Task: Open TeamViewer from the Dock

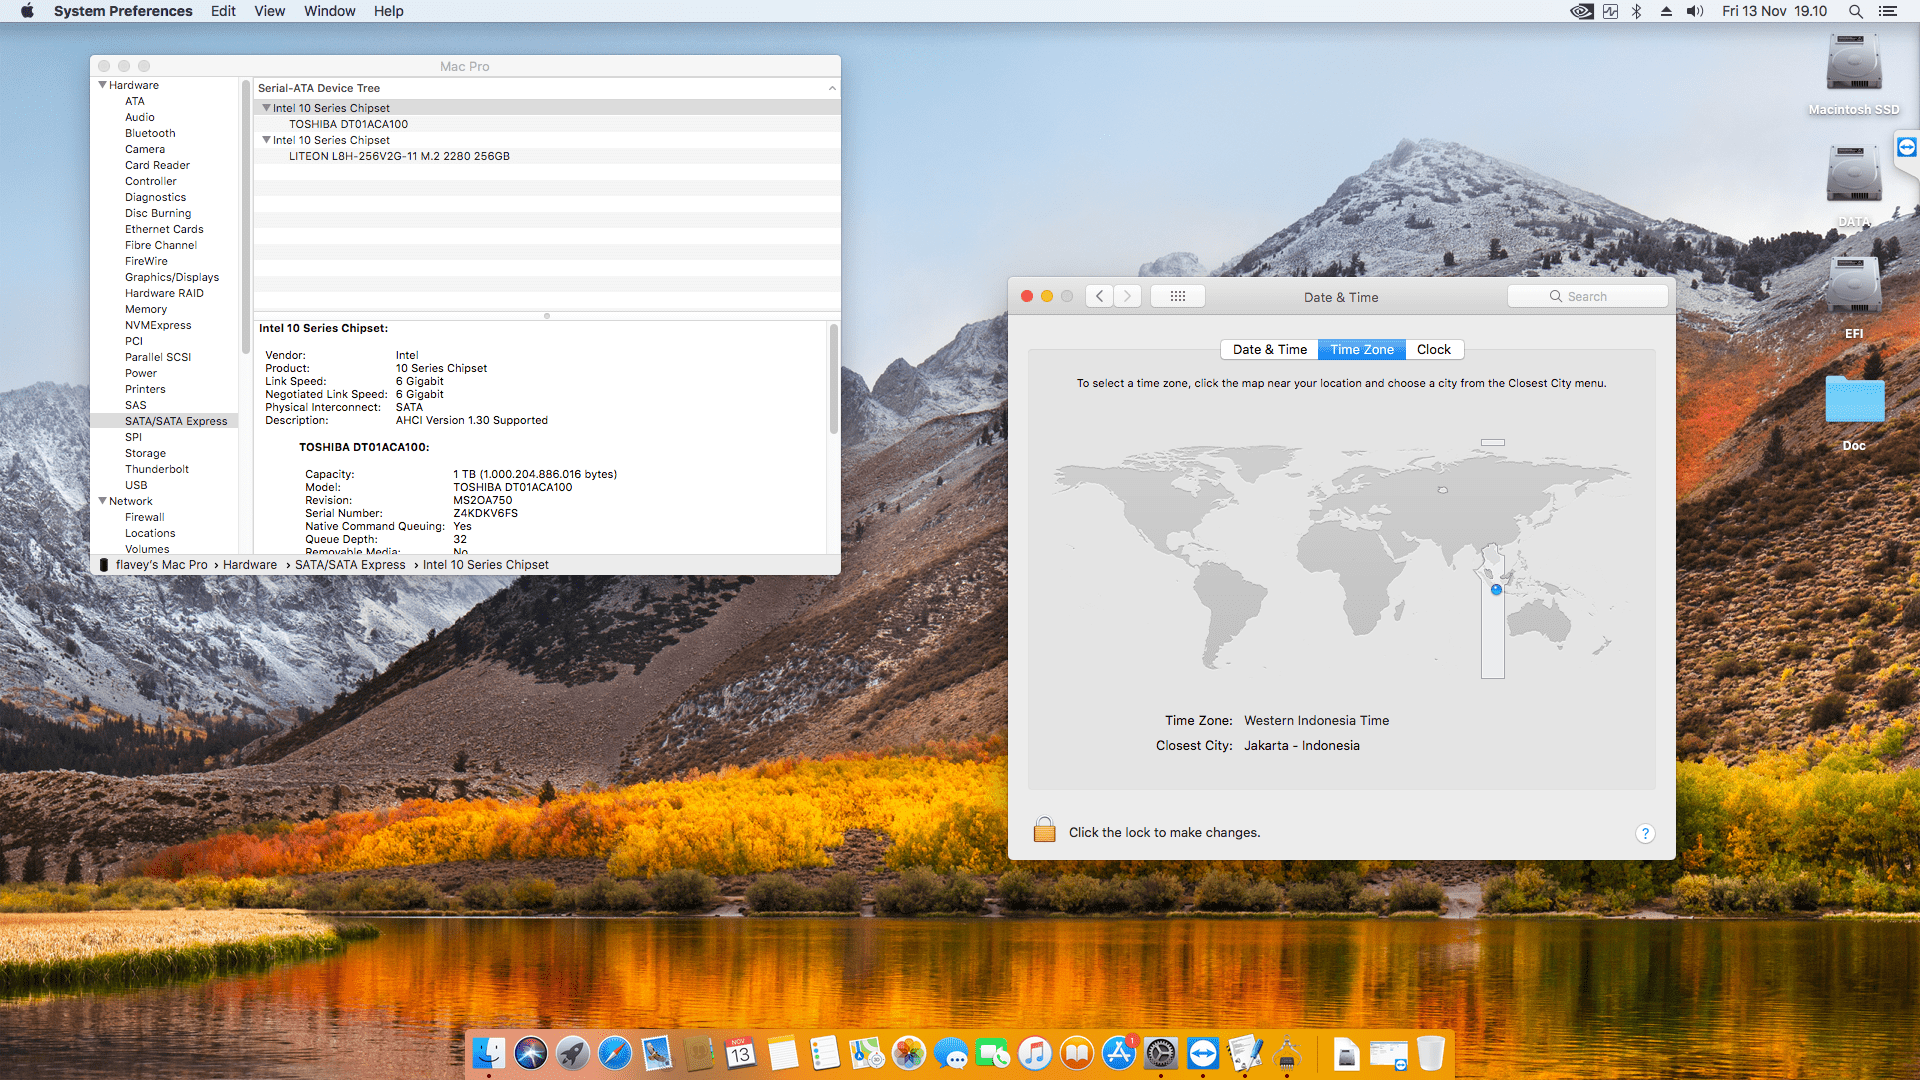Action: [x=1203, y=1053]
